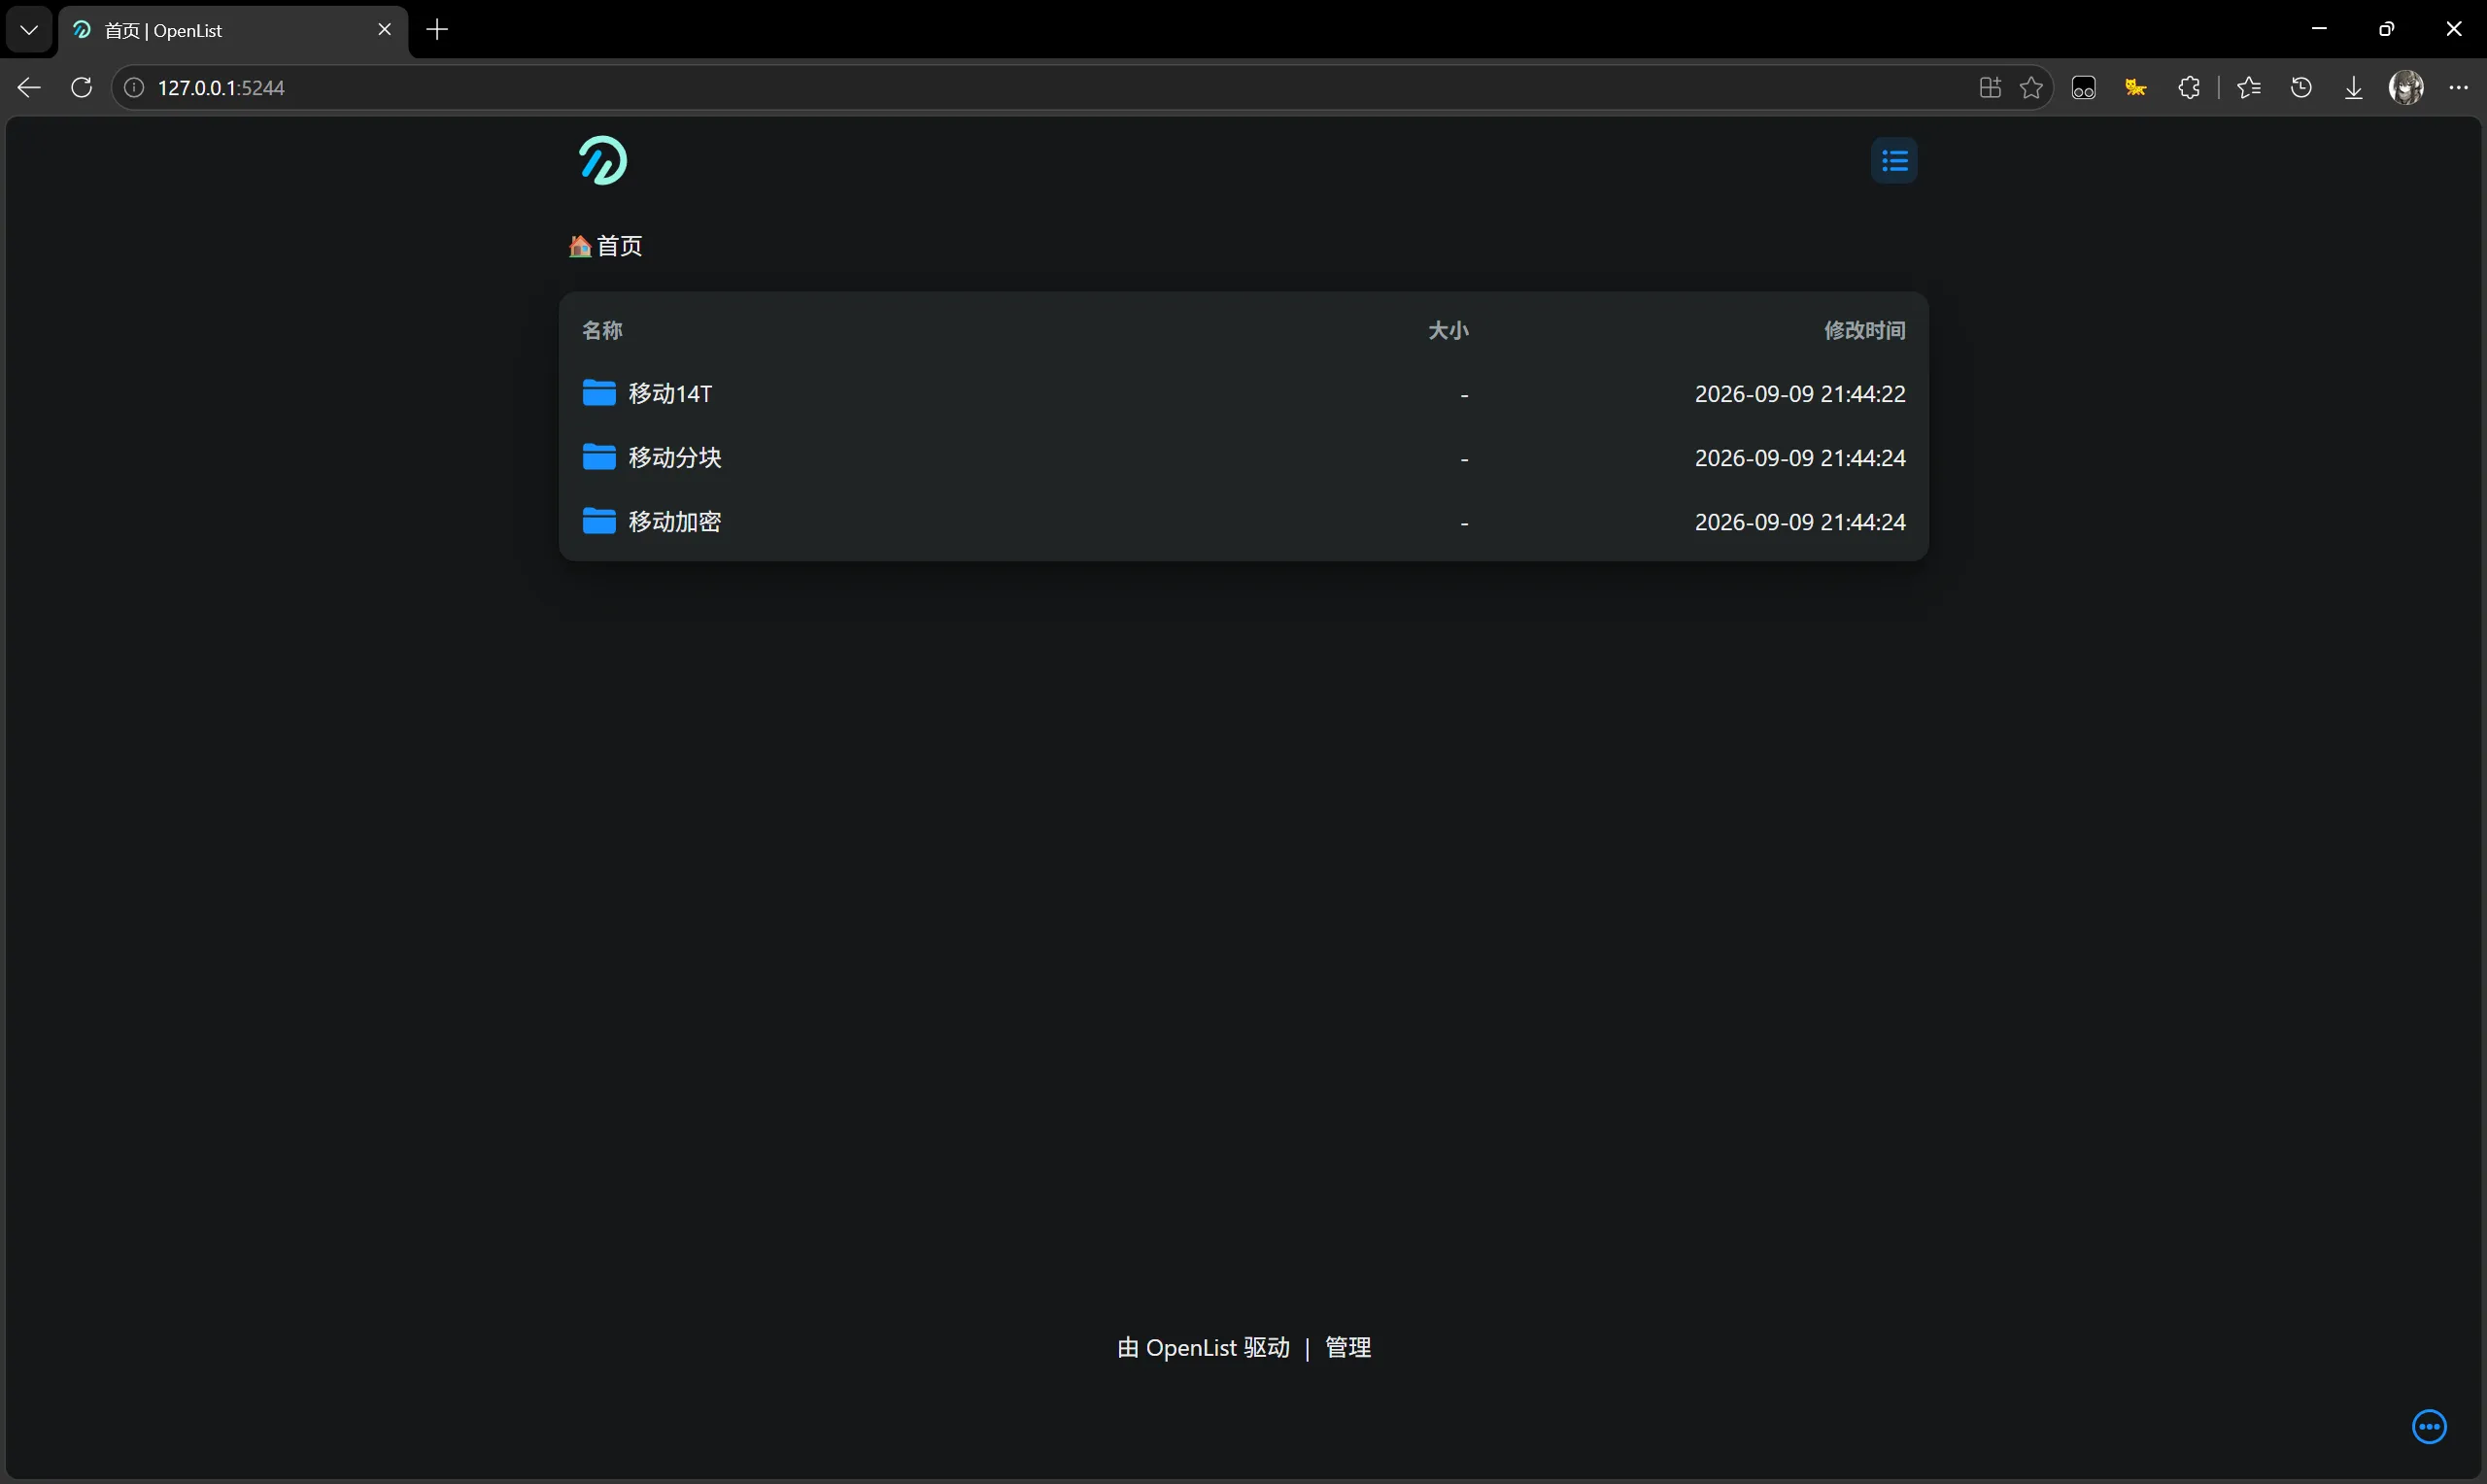Click the 首页 breadcrumb link
The height and width of the screenshot is (1484, 2487).
[x=619, y=246]
